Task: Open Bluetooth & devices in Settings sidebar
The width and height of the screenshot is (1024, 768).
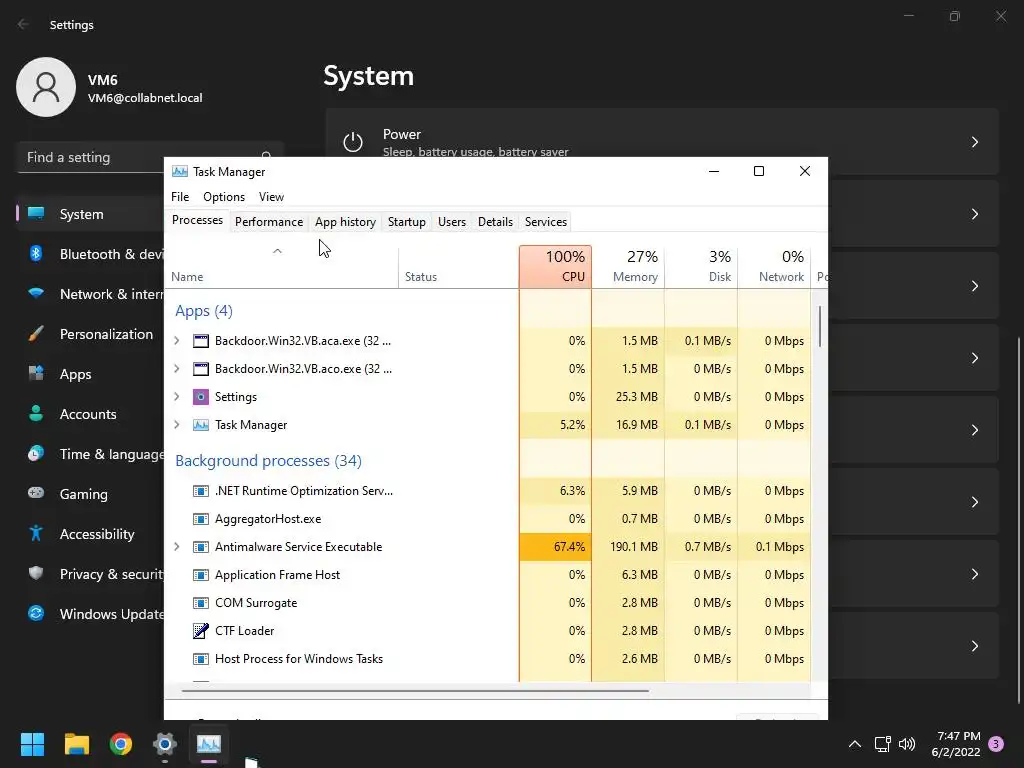Action: coord(91,254)
